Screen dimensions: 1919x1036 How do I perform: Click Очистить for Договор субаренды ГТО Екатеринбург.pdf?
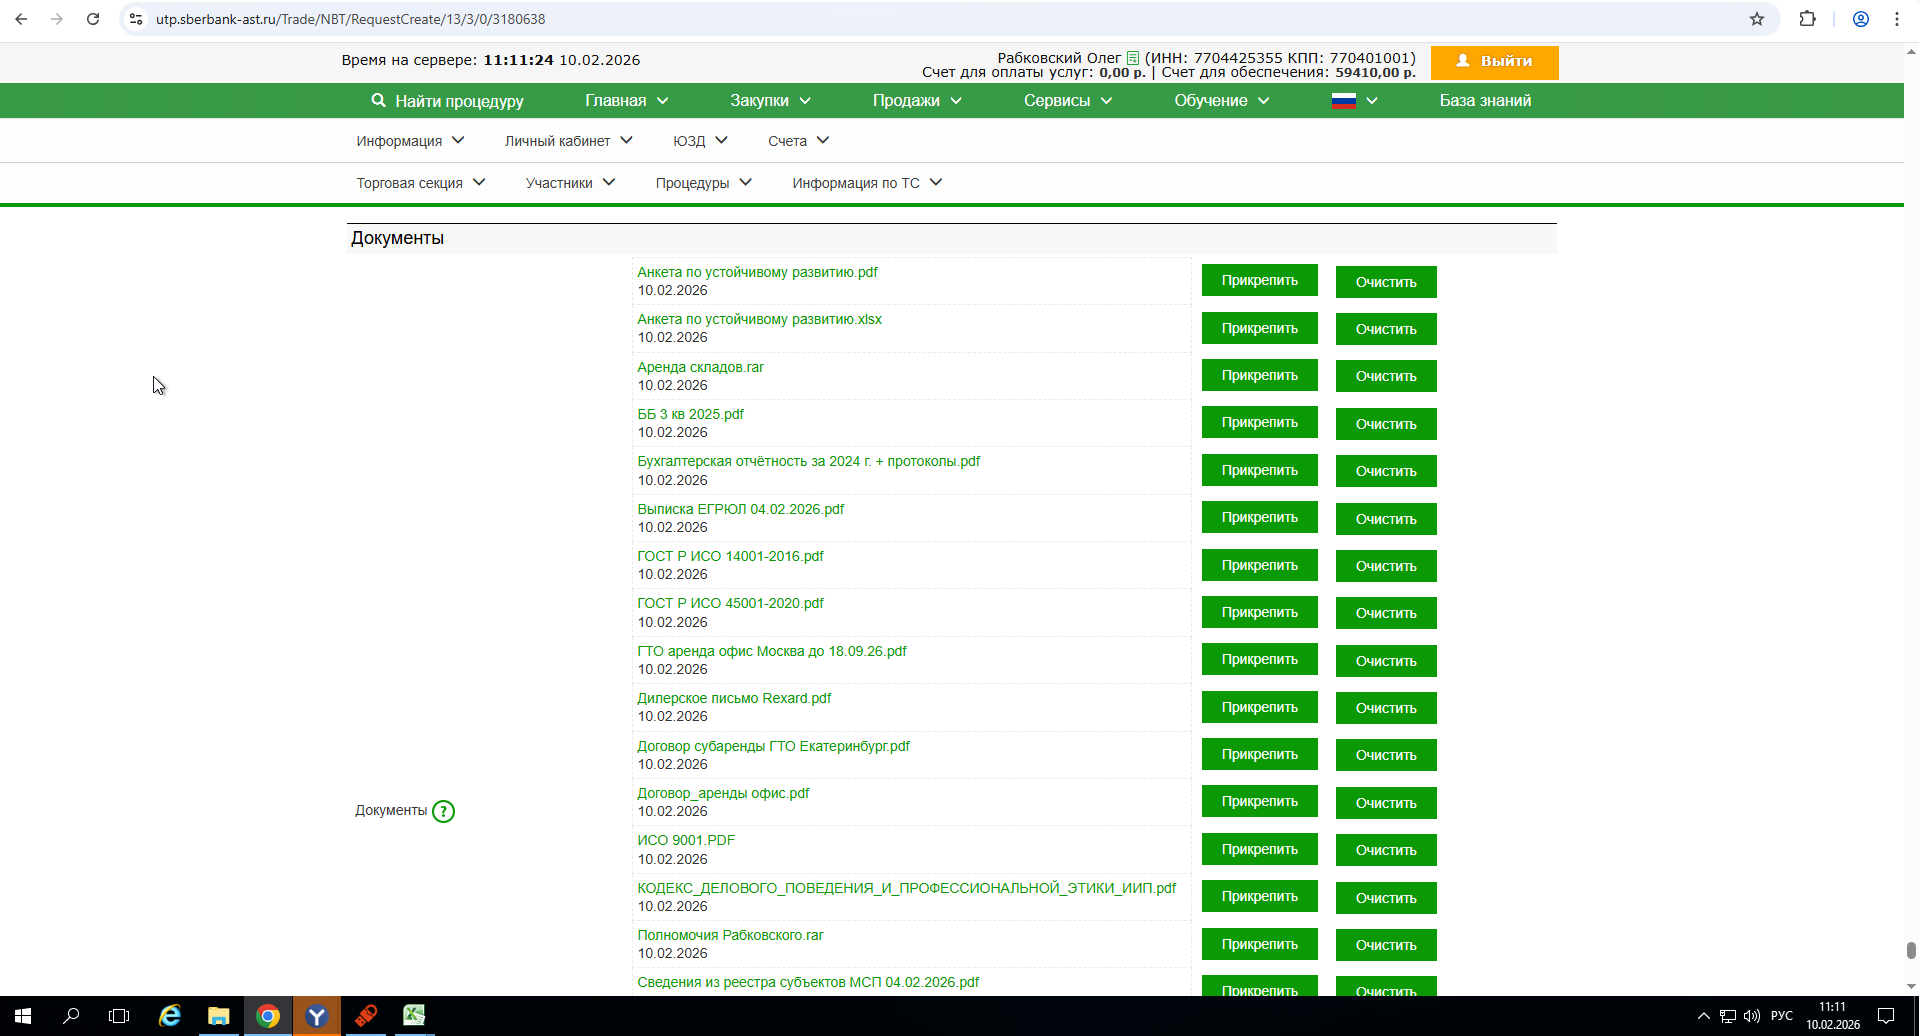coord(1386,755)
